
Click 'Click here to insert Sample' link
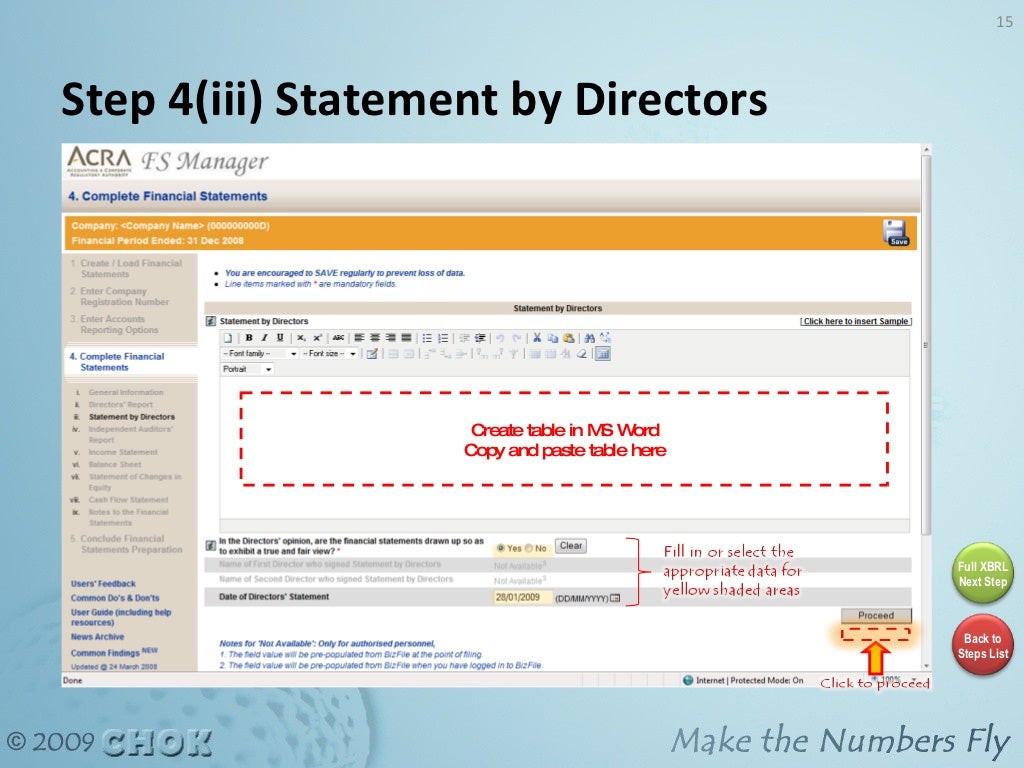coord(856,321)
